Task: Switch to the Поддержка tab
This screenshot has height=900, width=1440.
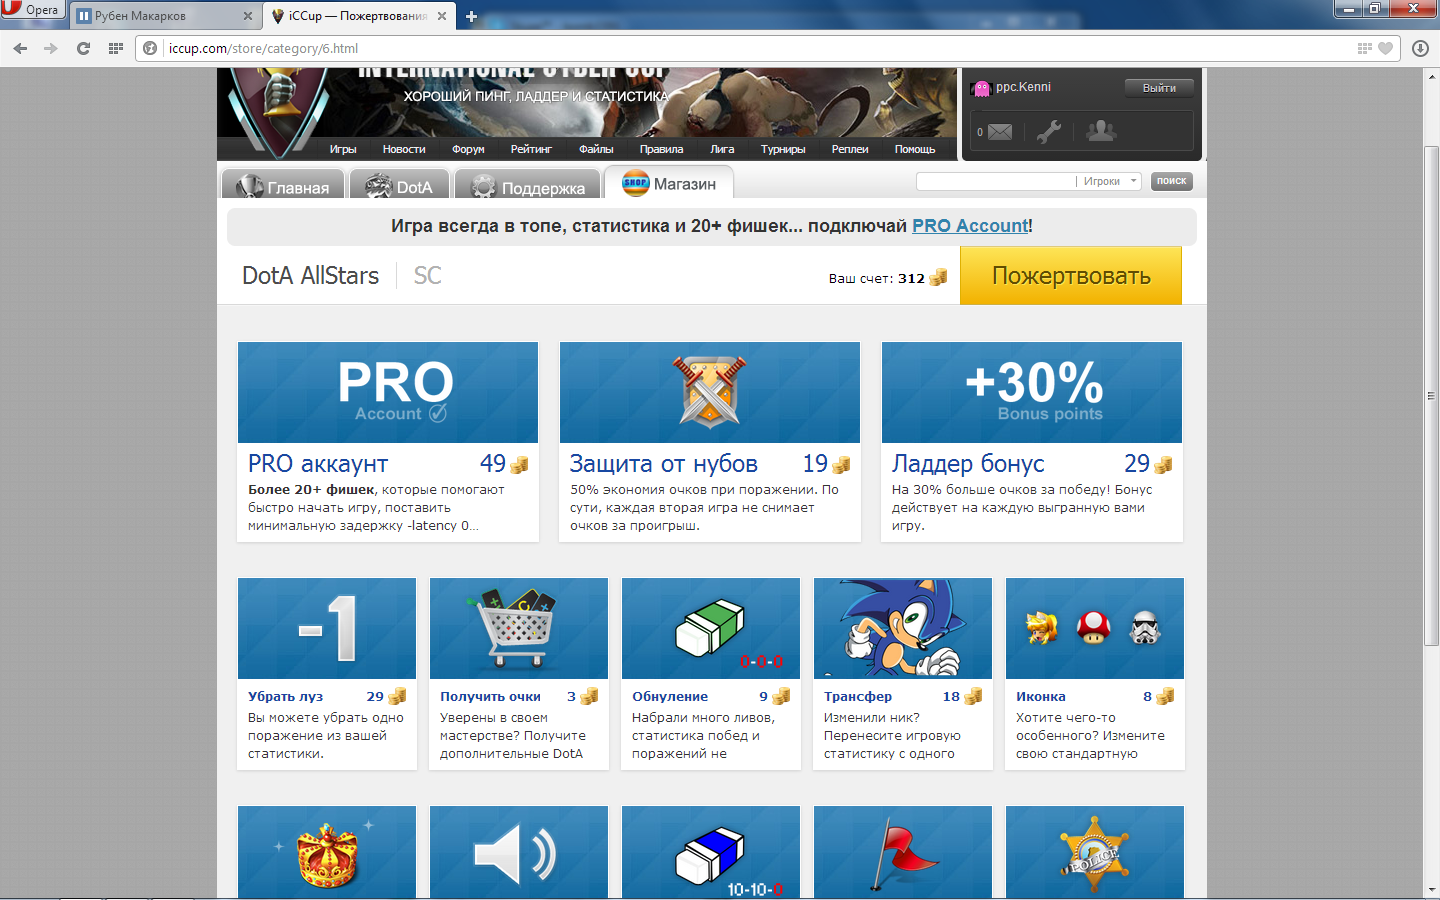Action: click(528, 186)
